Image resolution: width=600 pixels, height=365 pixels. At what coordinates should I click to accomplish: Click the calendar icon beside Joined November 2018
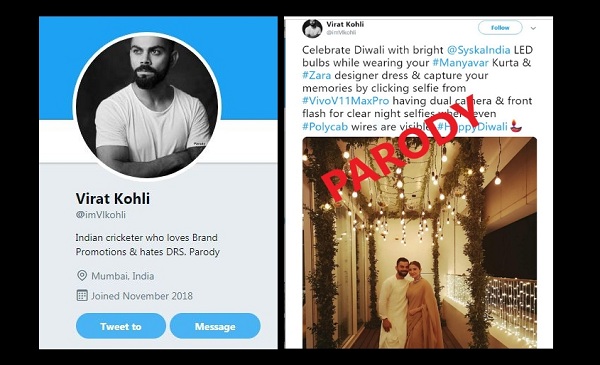[82, 295]
